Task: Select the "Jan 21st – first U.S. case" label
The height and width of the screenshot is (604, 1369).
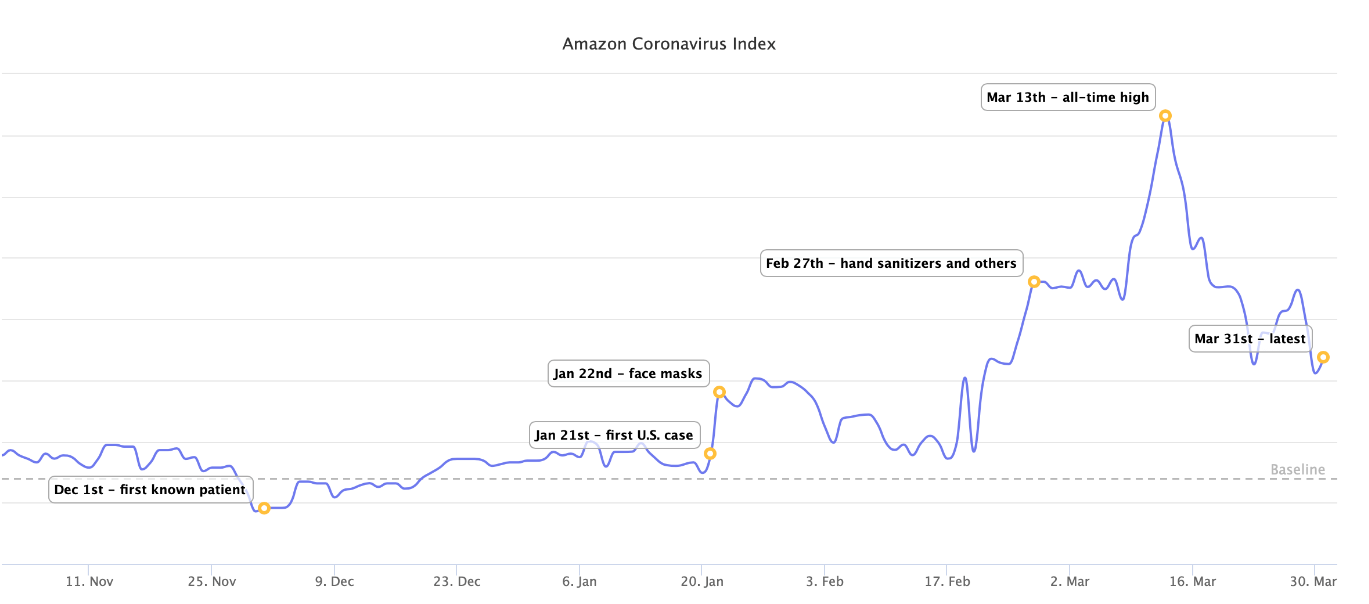Action: 614,435
